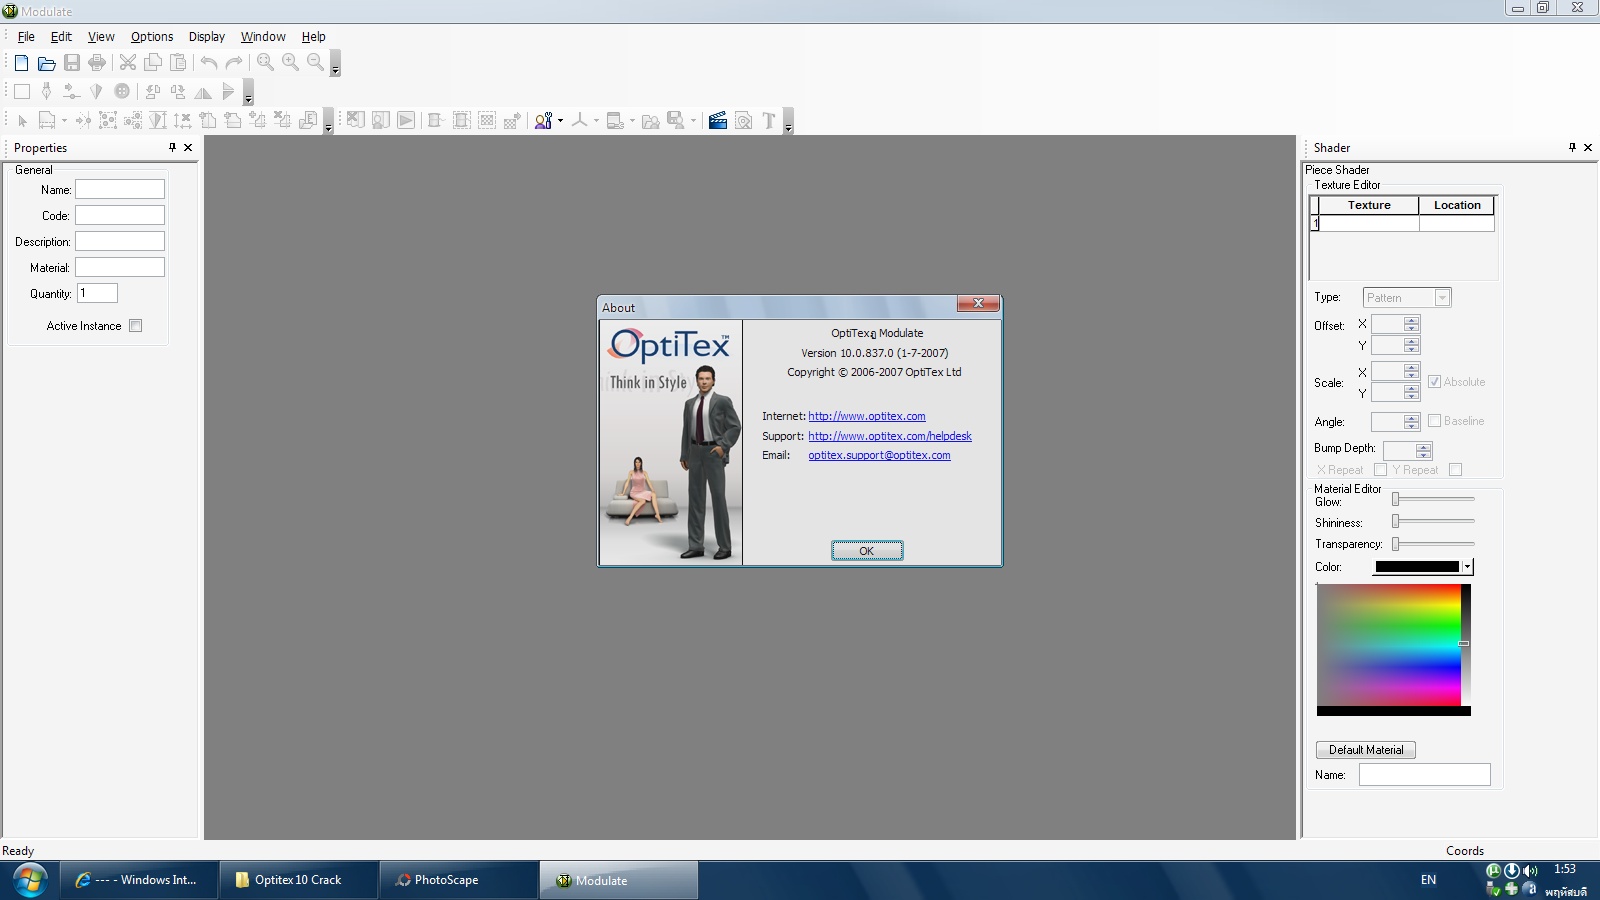
Task: Open the clapperboard animation icon
Action: [x=718, y=121]
